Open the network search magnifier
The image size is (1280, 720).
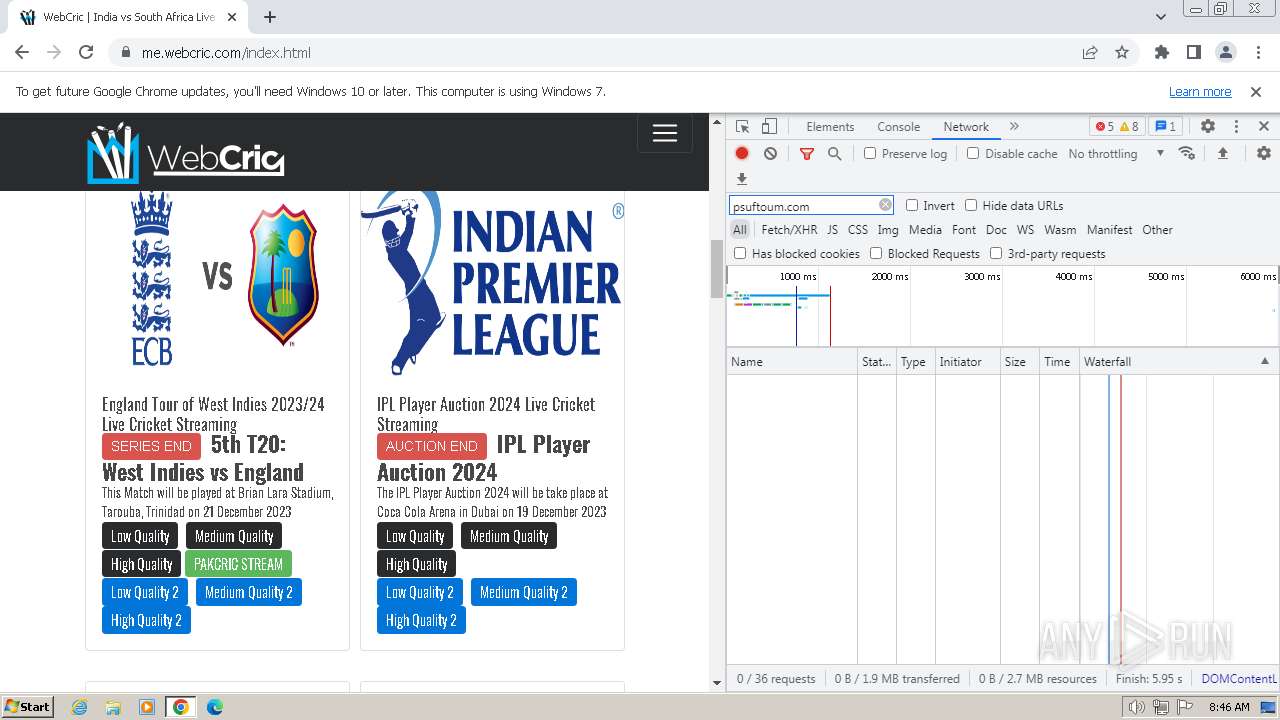[x=834, y=154]
